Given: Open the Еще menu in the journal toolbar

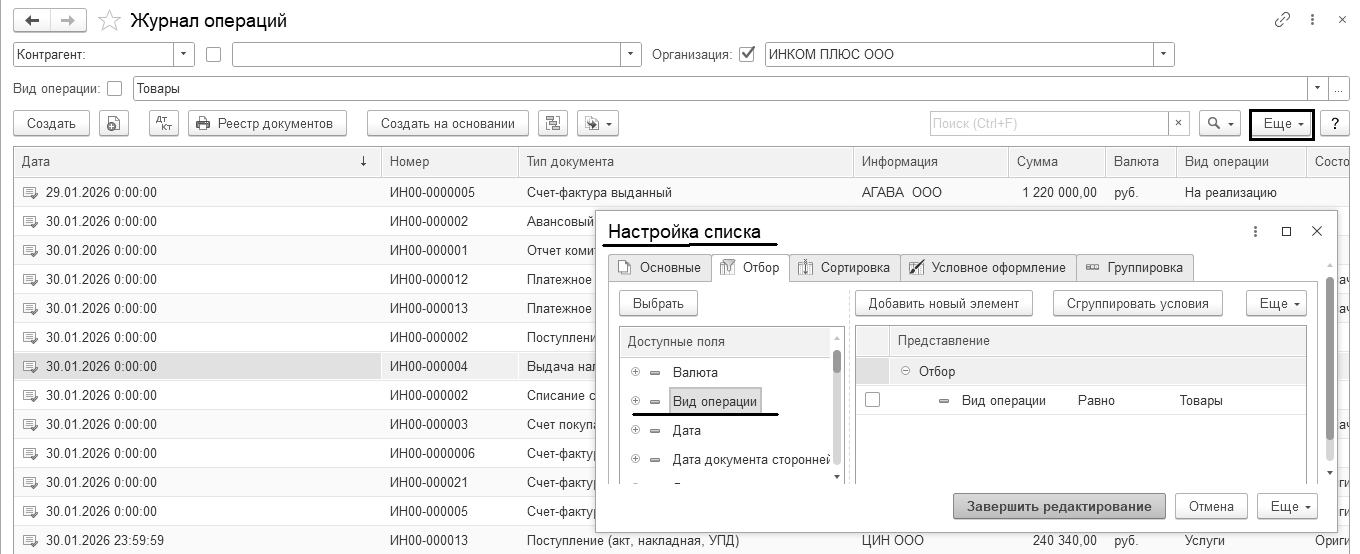Looking at the screenshot, I should pyautogui.click(x=1282, y=123).
